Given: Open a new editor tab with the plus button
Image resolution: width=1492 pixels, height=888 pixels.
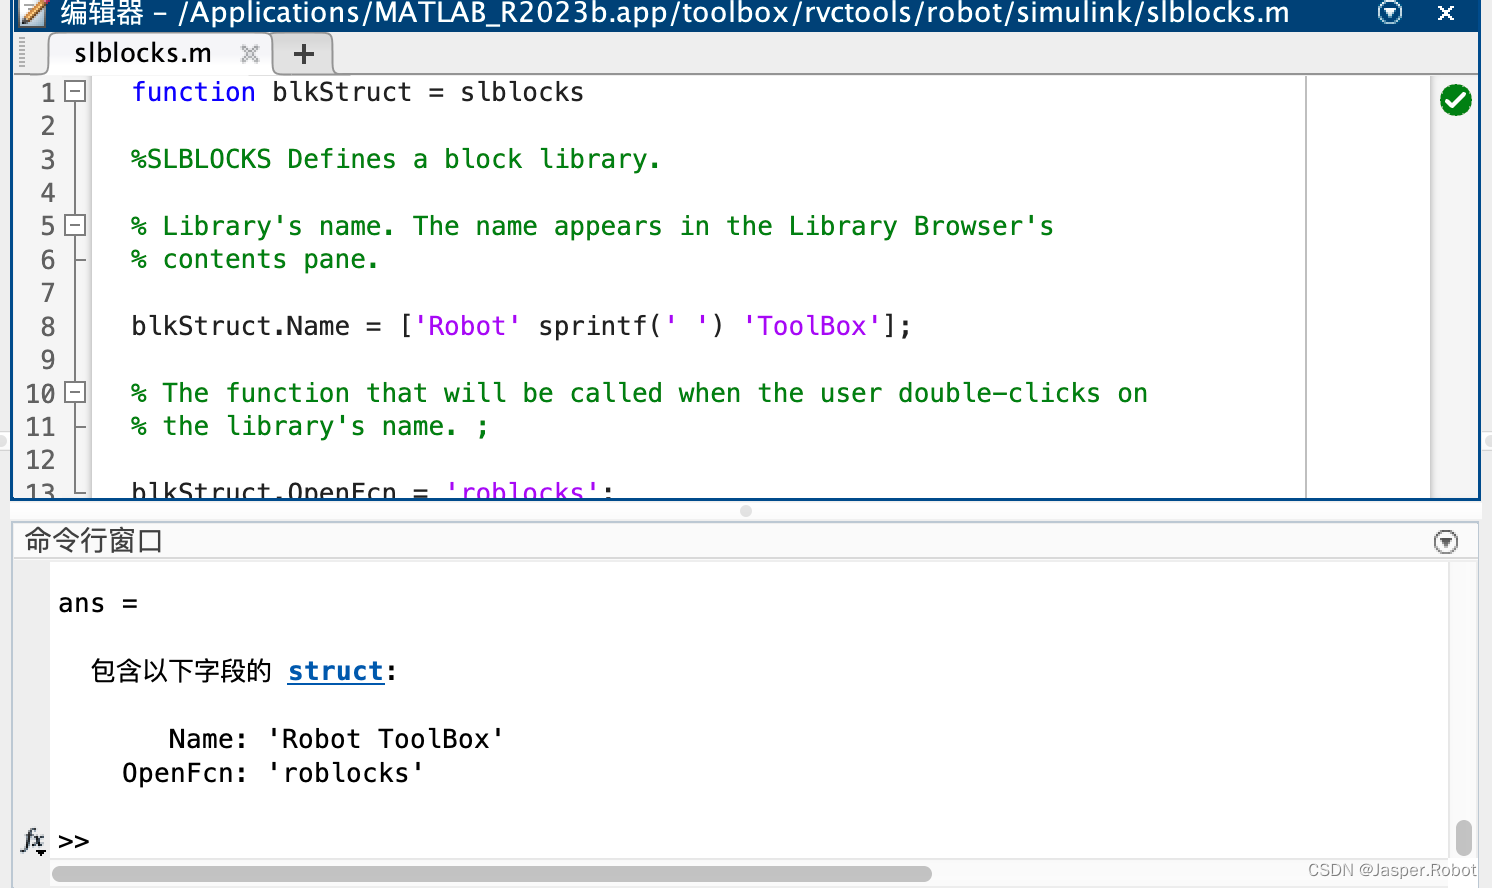Looking at the screenshot, I should (x=302, y=54).
